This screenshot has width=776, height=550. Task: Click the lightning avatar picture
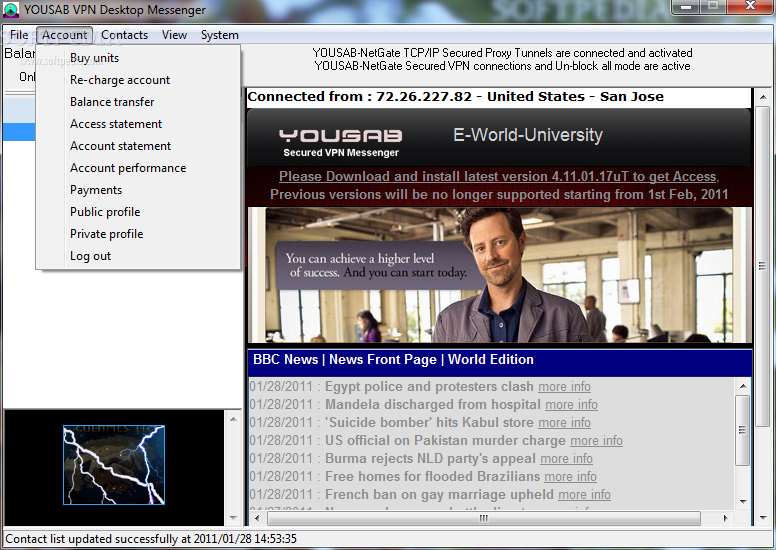114,465
